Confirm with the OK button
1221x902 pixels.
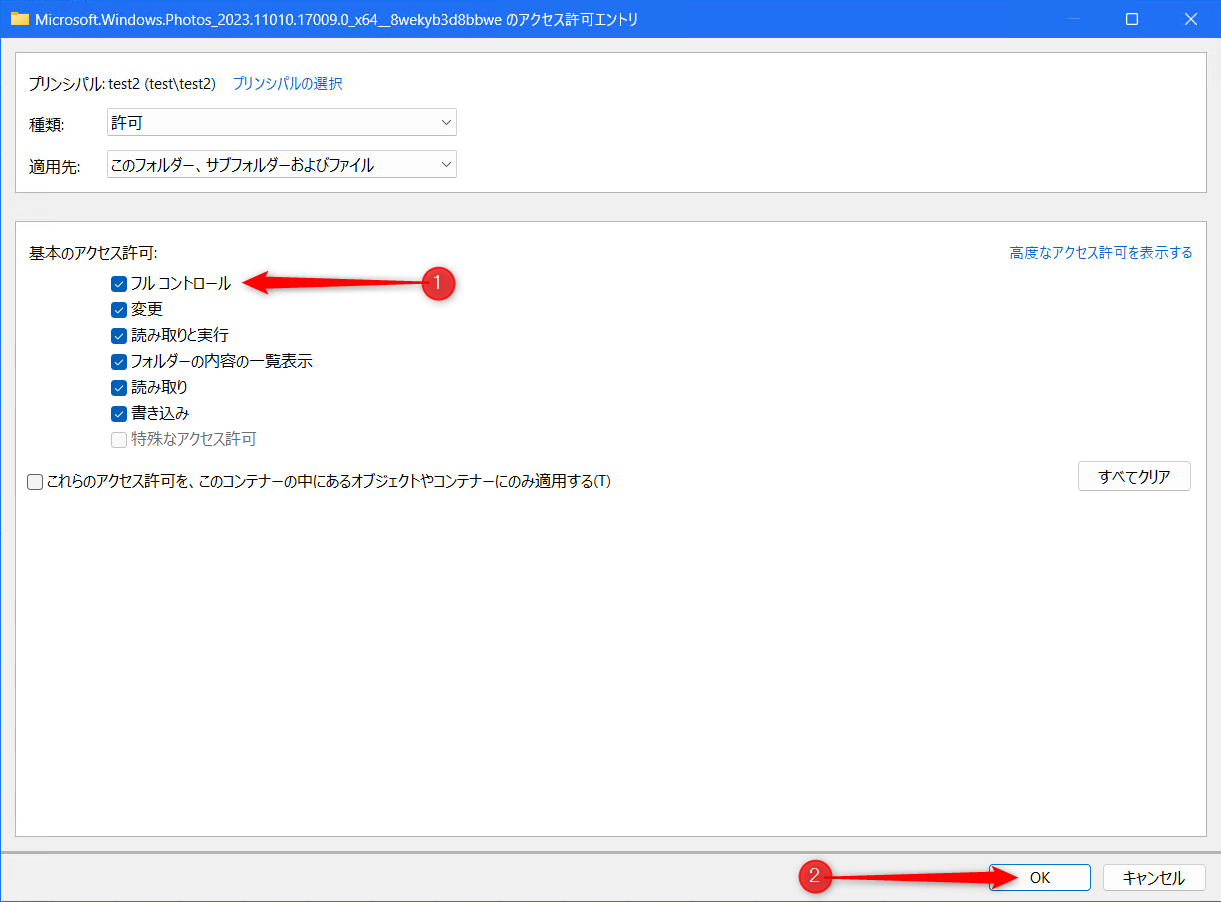1039,878
